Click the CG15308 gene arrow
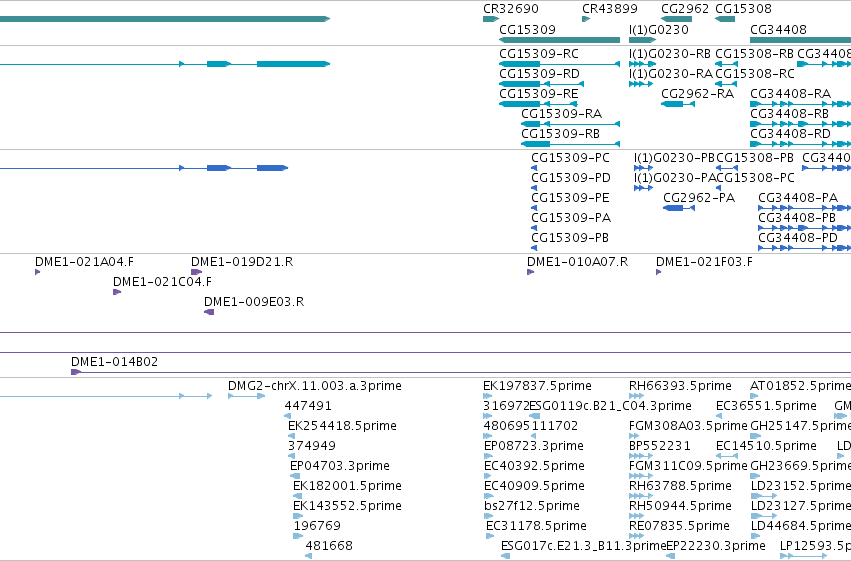 [x=725, y=19]
